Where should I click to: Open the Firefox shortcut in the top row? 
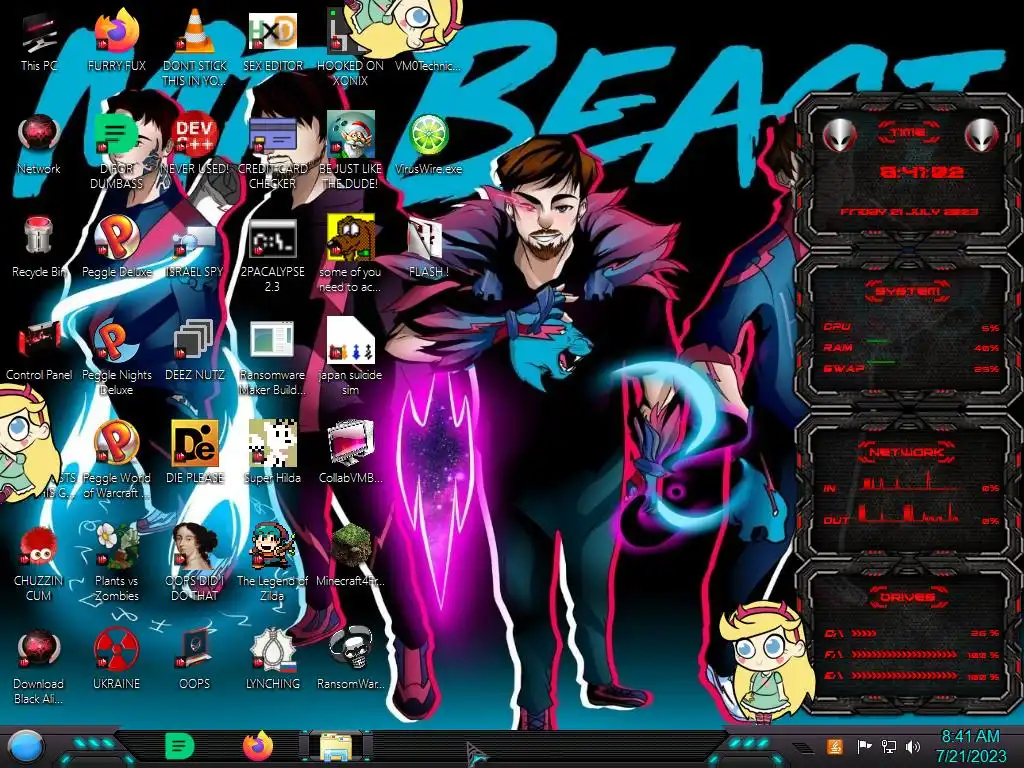[x=116, y=42]
